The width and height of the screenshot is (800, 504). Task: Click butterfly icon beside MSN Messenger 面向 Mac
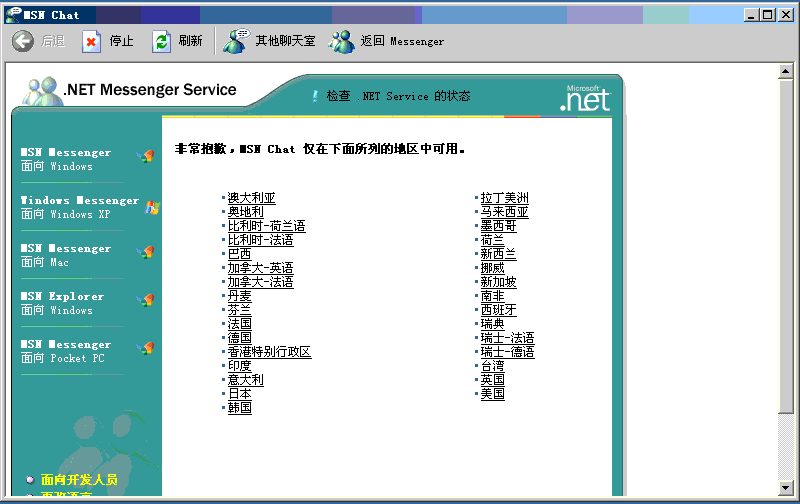(146, 253)
